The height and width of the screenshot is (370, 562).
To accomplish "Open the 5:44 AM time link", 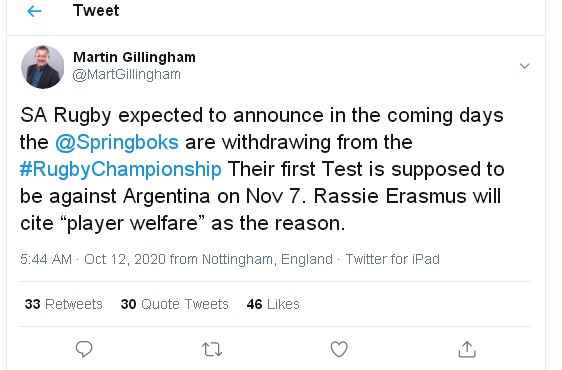I will coord(46,259).
